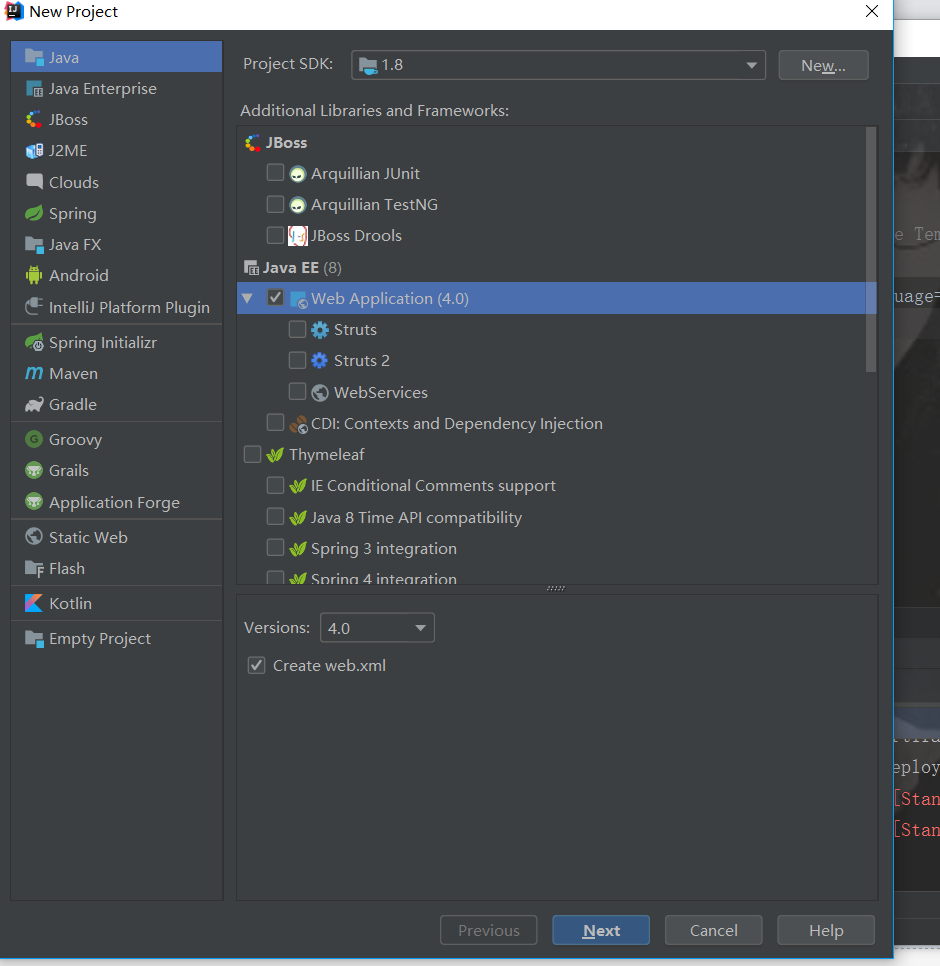
Task: Click the Java FX folder icon
Action: [34, 245]
